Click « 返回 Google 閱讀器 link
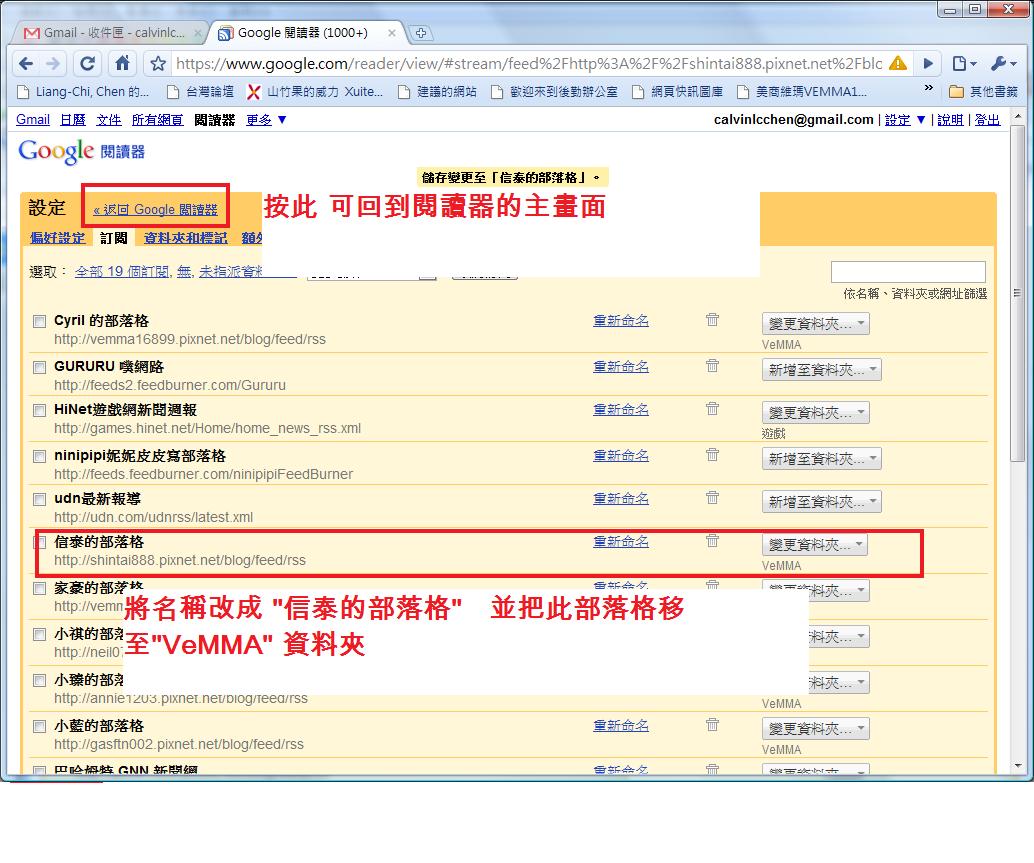Image resolution: width=1034 pixels, height=863 pixels. tap(156, 210)
